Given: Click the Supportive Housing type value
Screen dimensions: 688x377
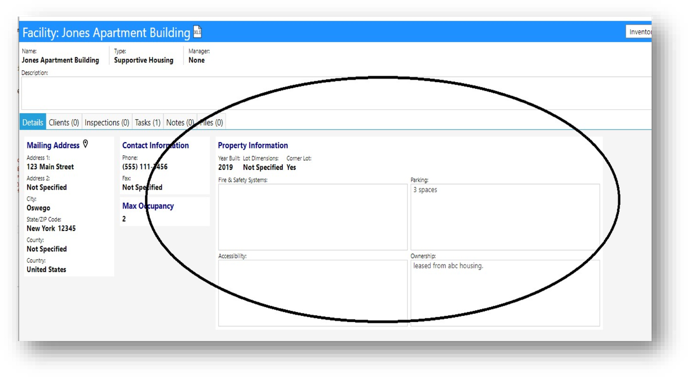Looking at the screenshot, I should click(x=143, y=60).
